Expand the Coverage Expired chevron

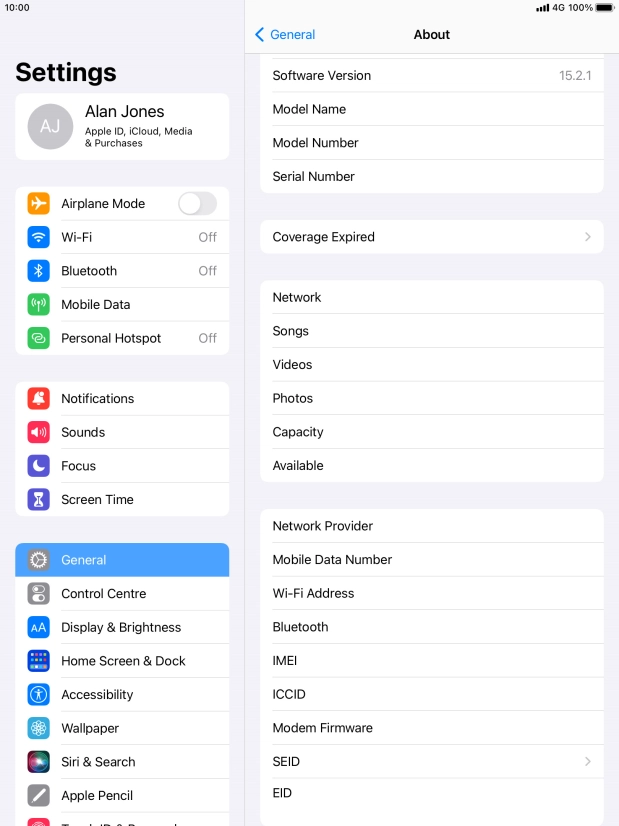[587, 237]
